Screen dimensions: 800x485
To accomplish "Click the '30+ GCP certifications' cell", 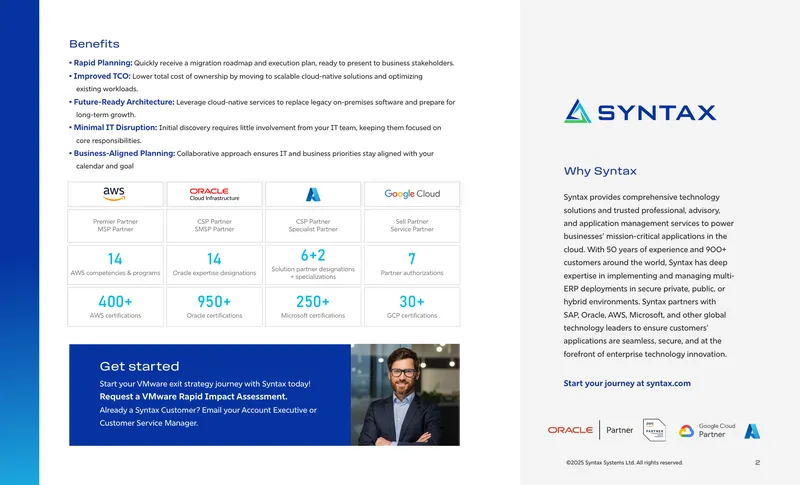I will 412,307.
